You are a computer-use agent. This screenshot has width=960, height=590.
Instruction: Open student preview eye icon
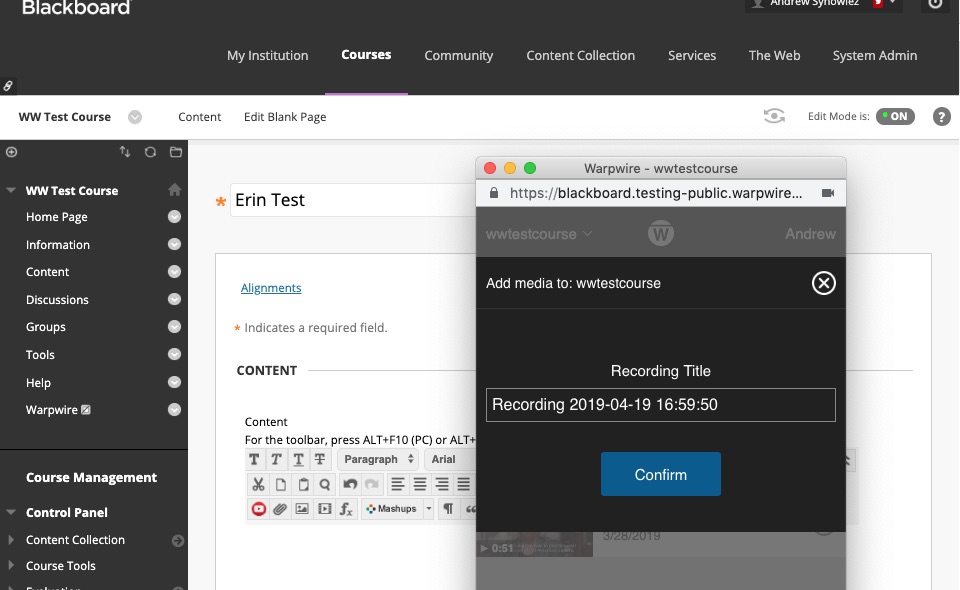coord(774,116)
